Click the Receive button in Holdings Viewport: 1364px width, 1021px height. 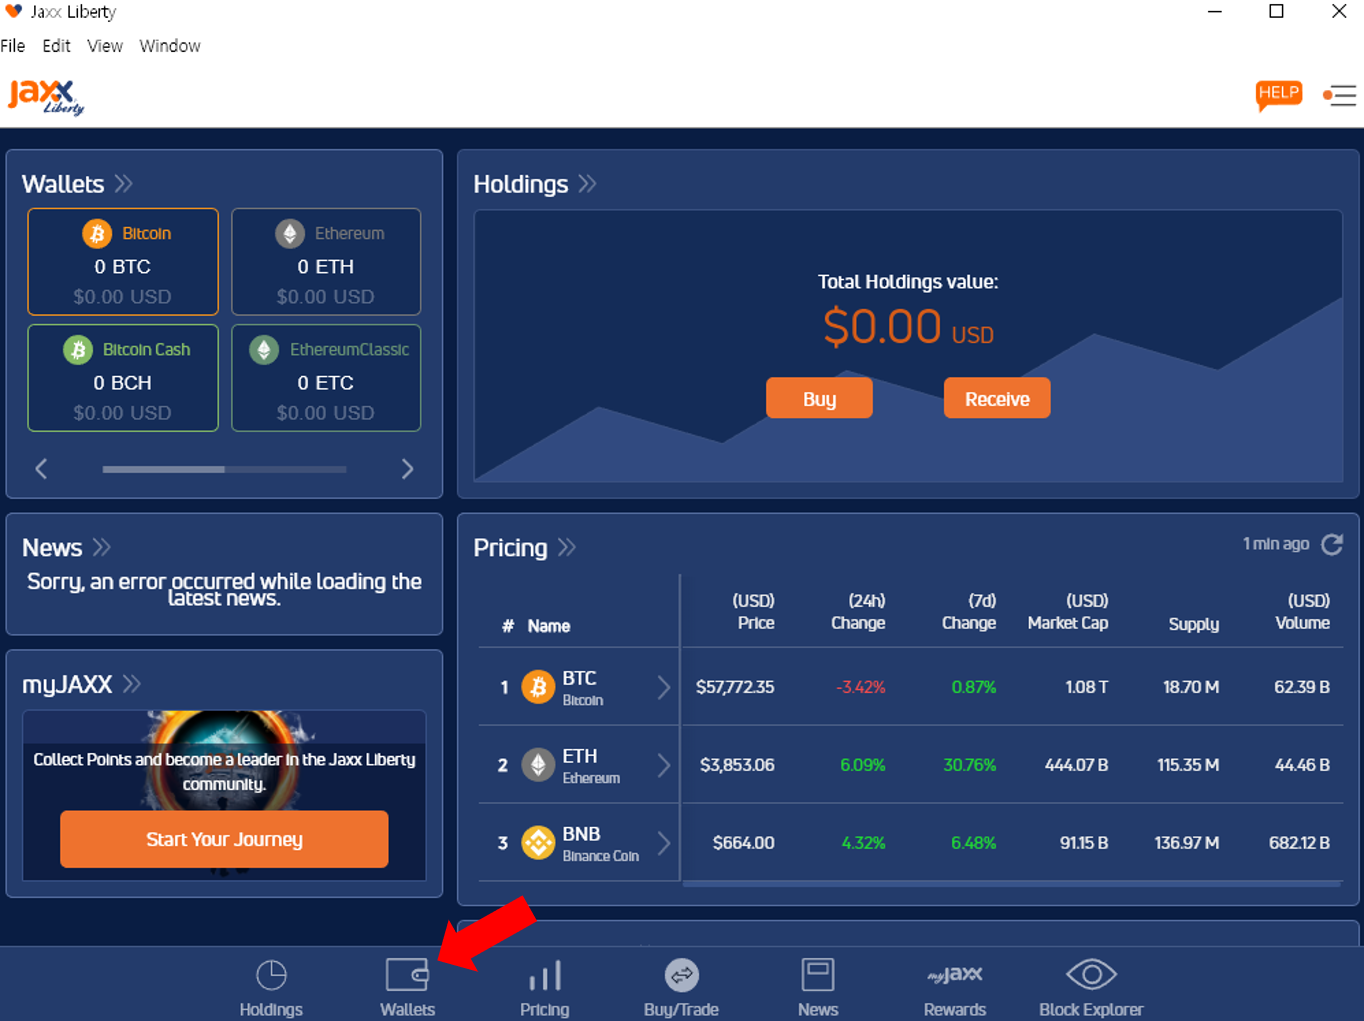pos(997,398)
